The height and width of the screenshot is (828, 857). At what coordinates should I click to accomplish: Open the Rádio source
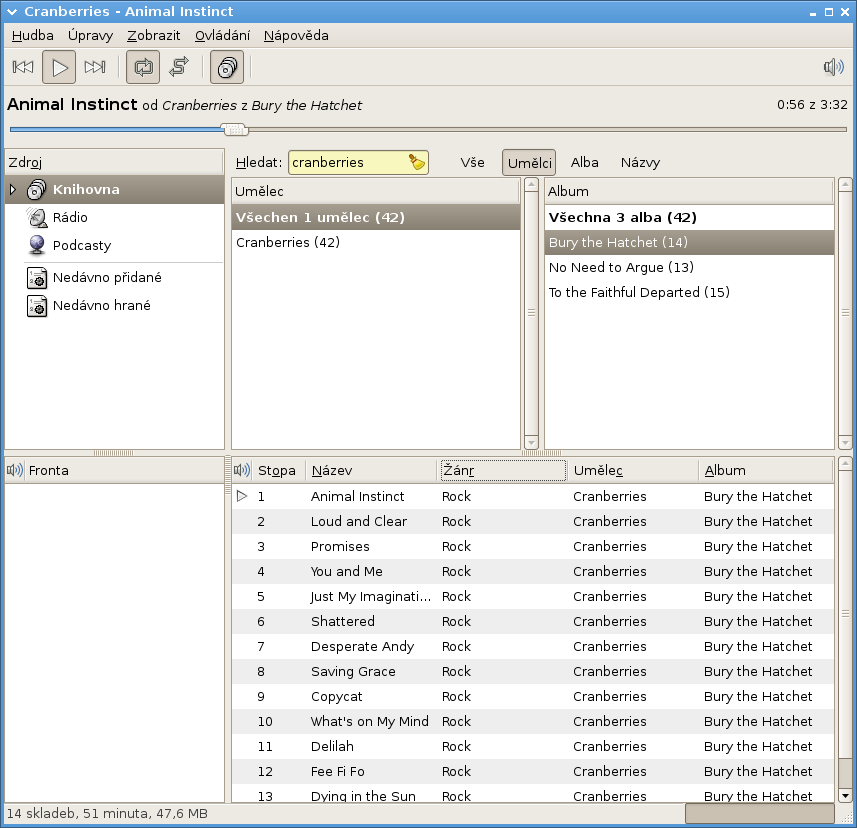tap(70, 218)
